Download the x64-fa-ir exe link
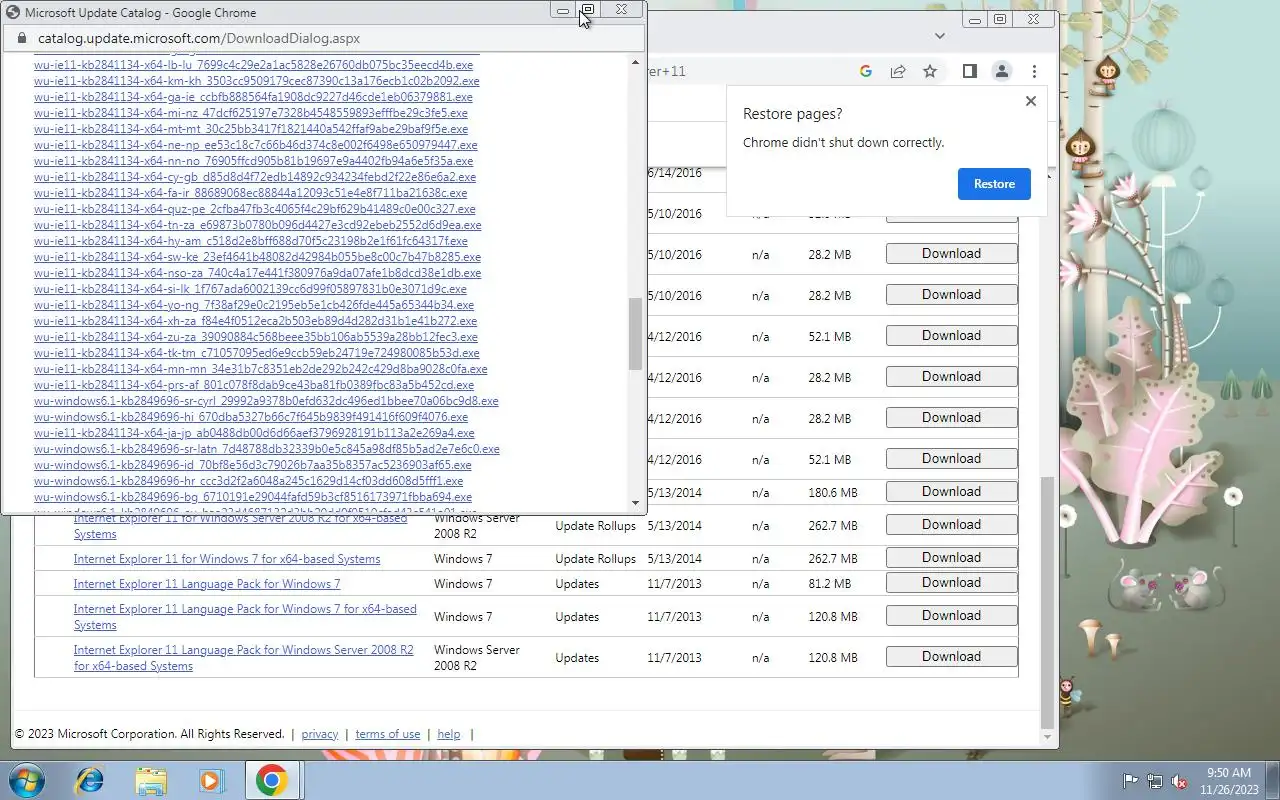The width and height of the screenshot is (1280, 800). [x=250, y=193]
